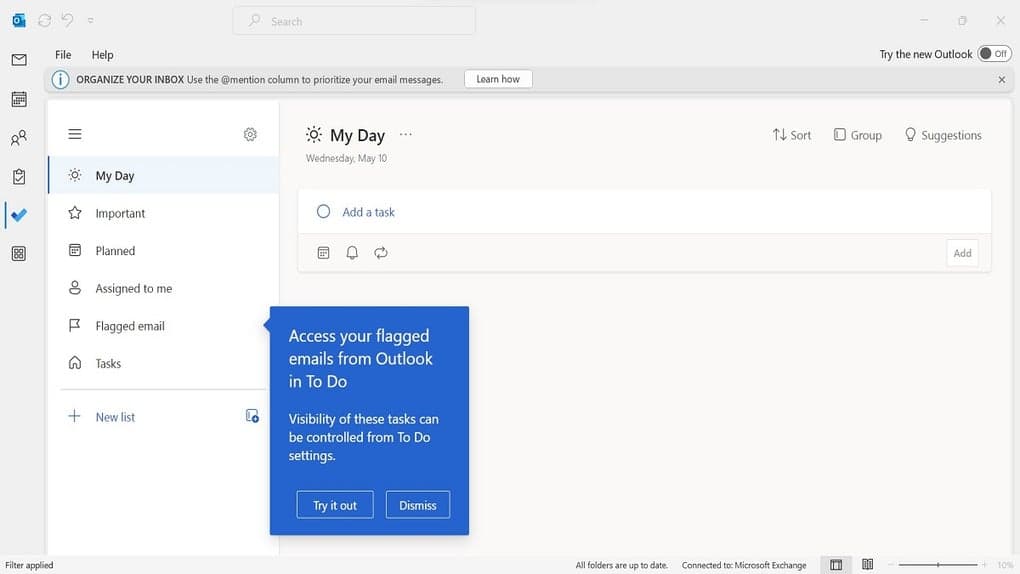The image size is (1020, 574).
Task: Click the Add button
Action: tap(962, 253)
